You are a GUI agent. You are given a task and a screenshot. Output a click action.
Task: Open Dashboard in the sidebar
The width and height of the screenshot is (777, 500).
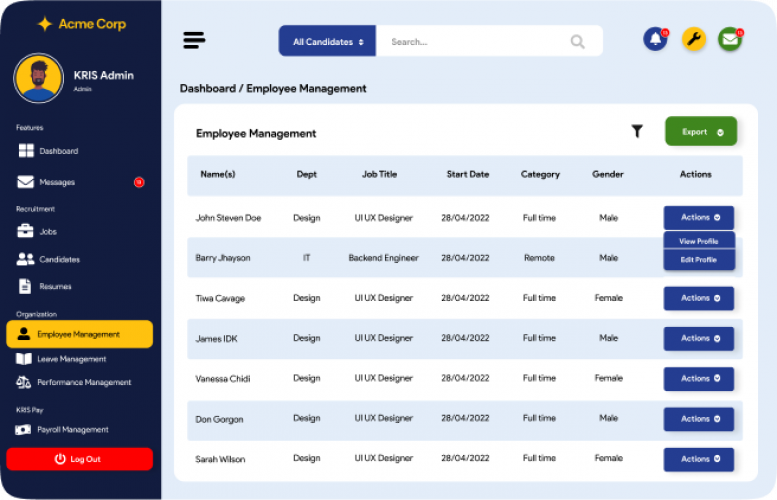(x=58, y=151)
